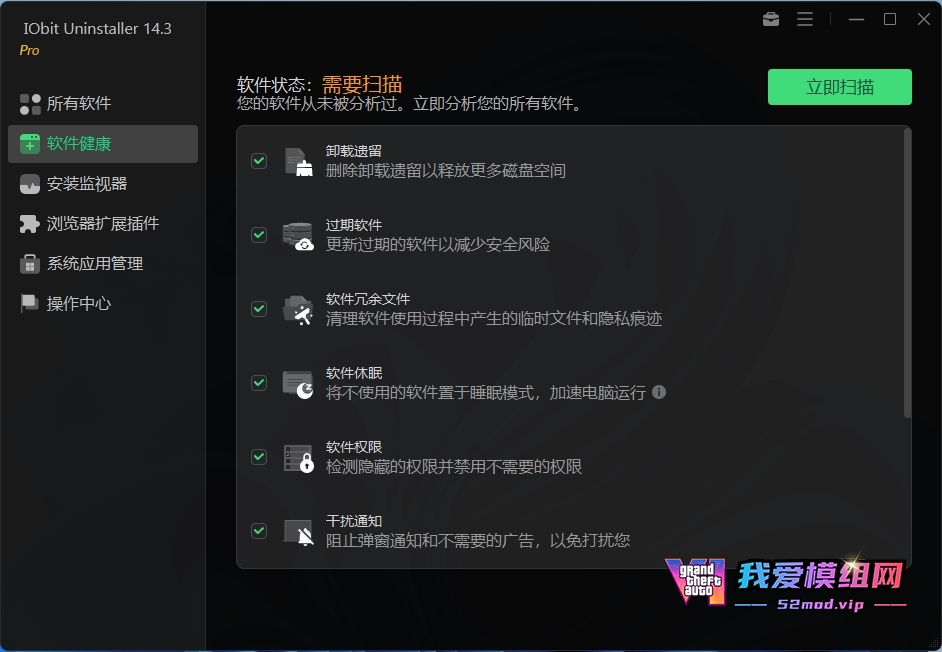
Task: Click the 需要扫描 status text
Action: pos(362,84)
